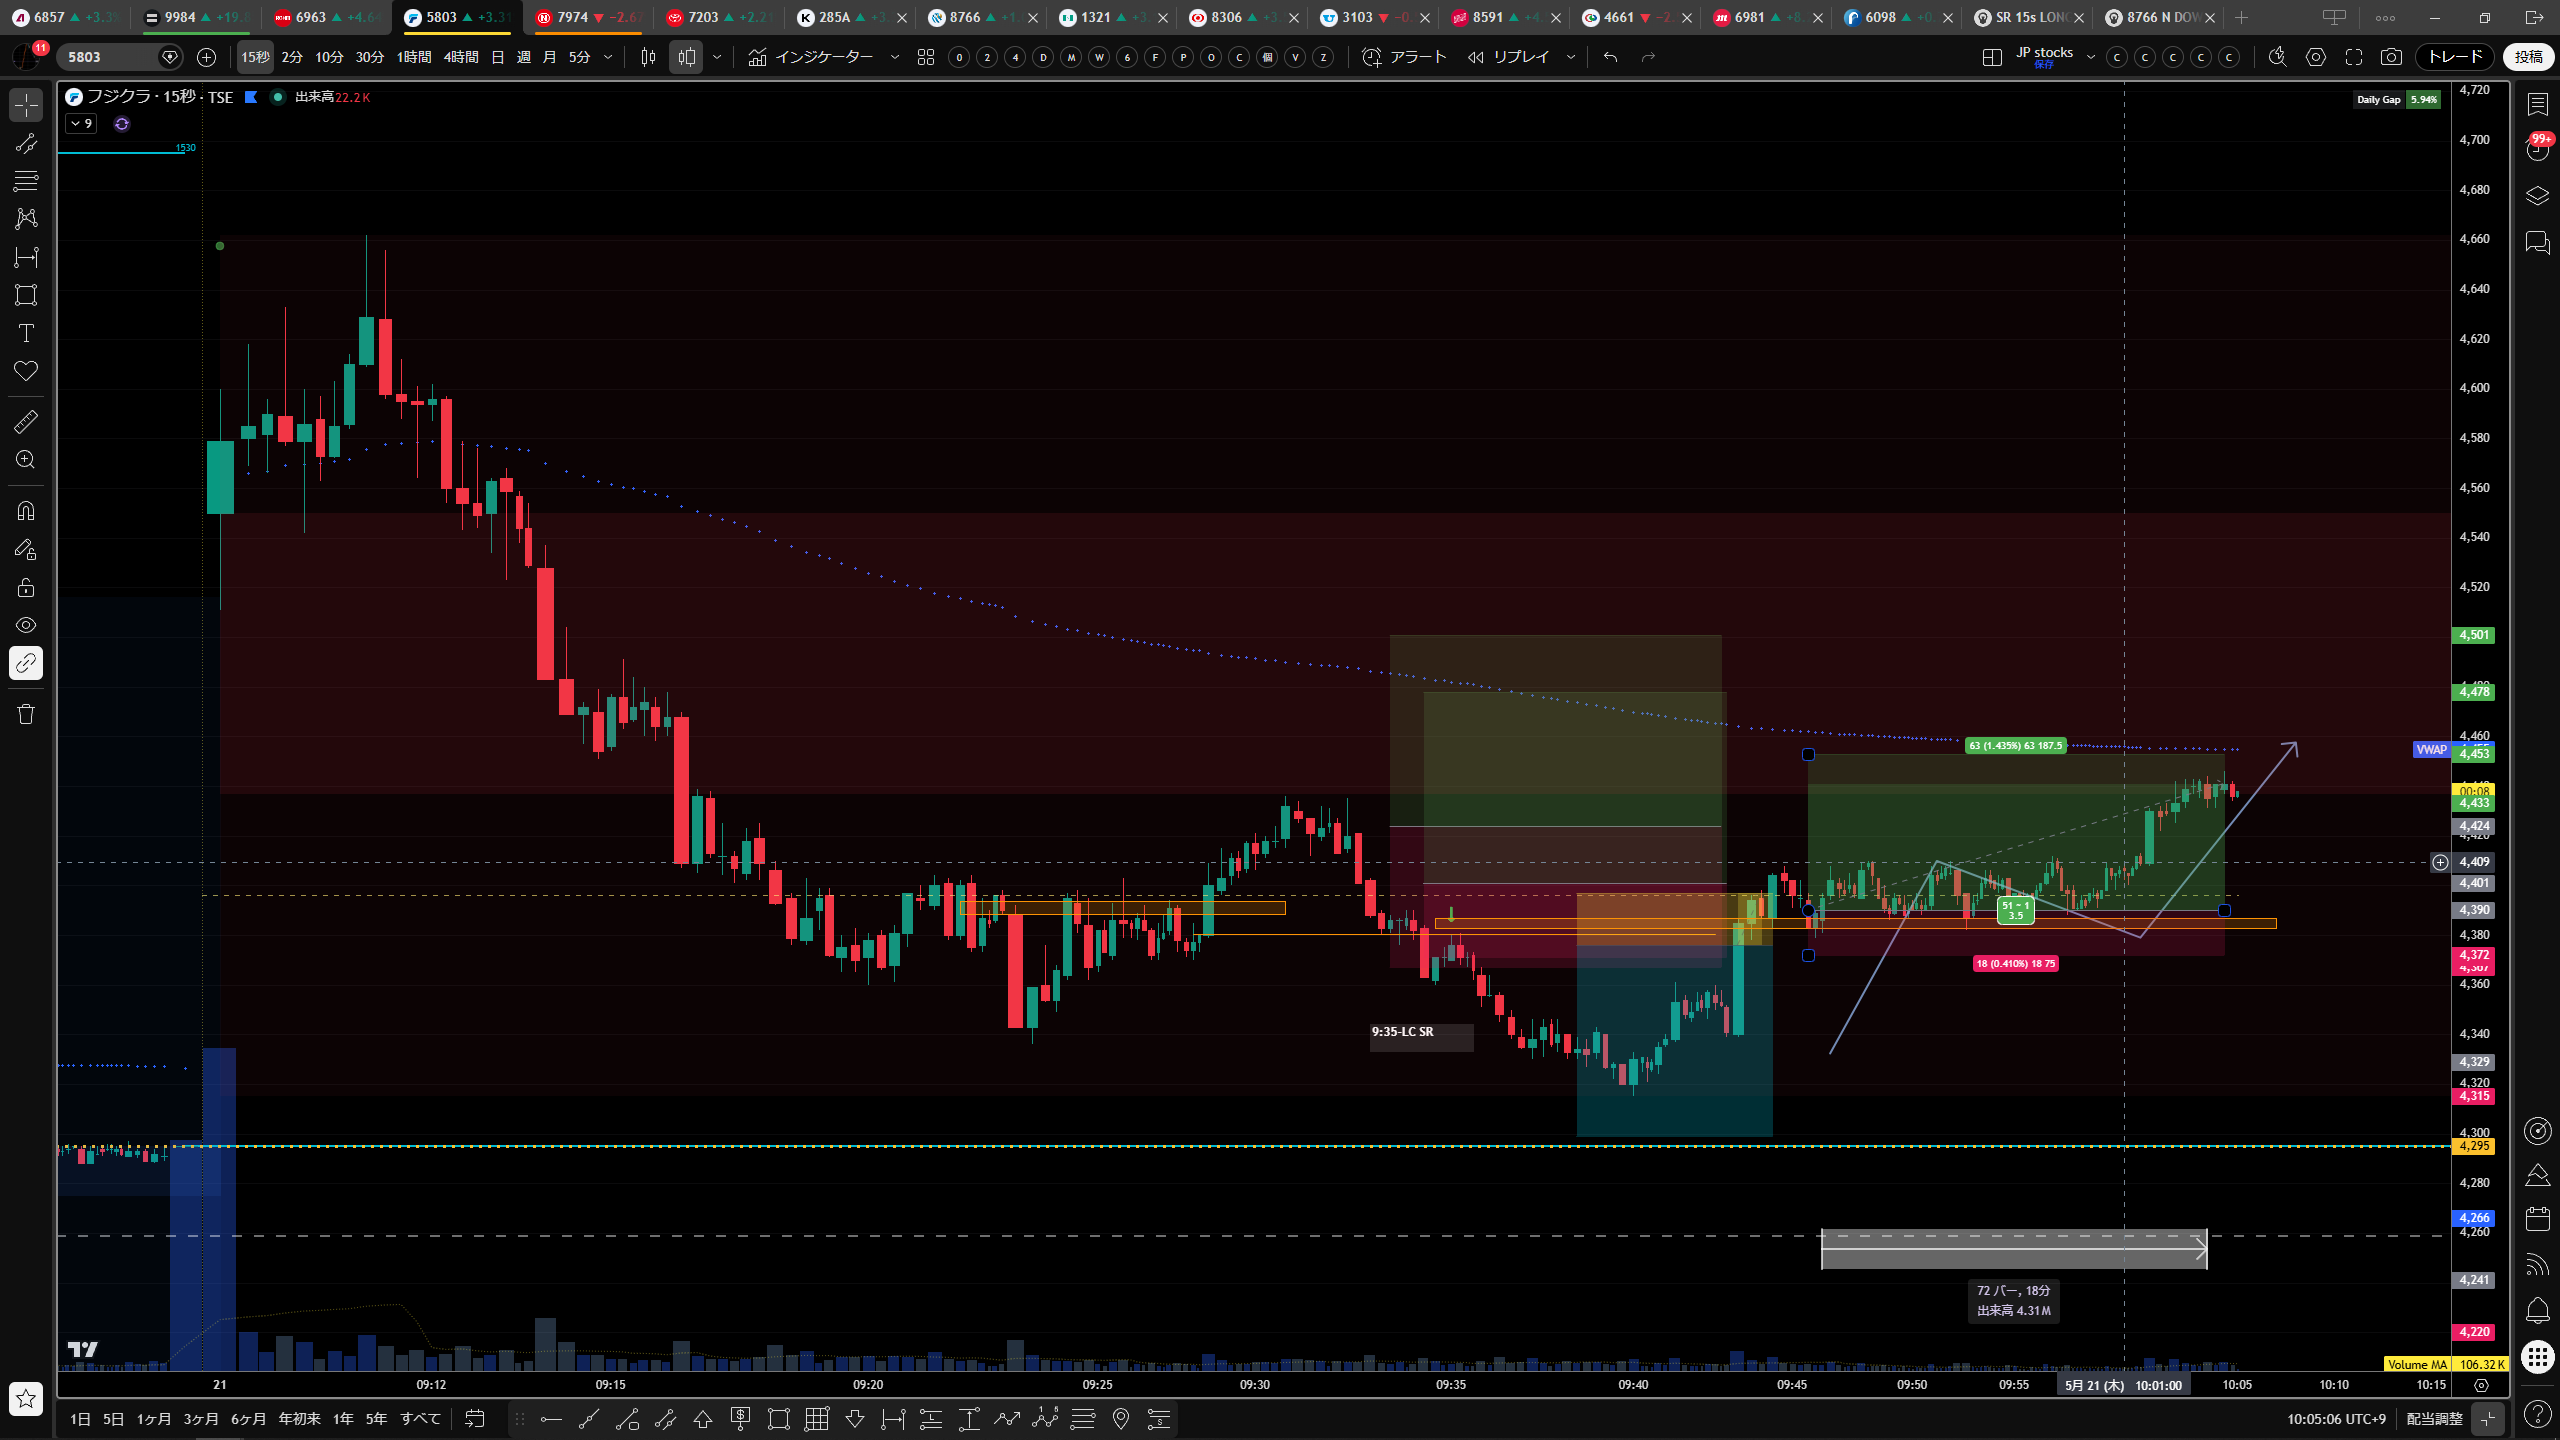
Task: Expand the chart type dropdown chevron
Action: 717,57
